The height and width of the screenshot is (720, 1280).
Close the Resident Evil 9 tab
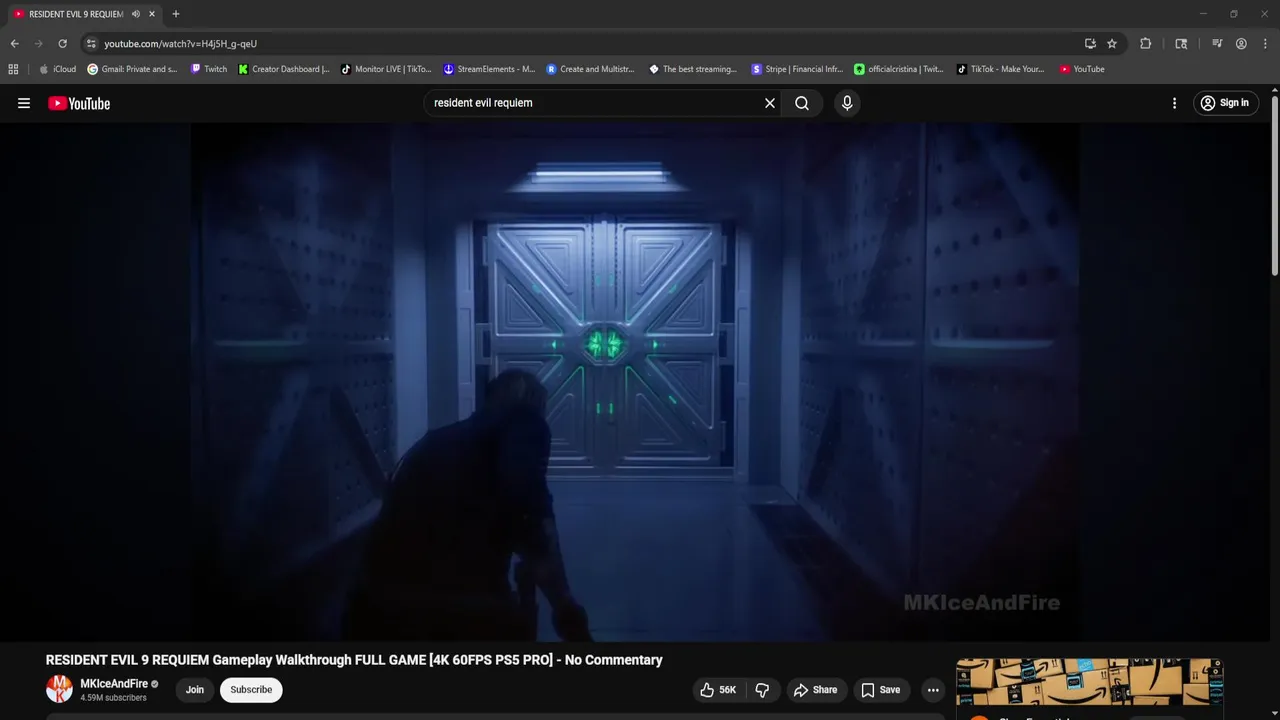click(x=152, y=14)
